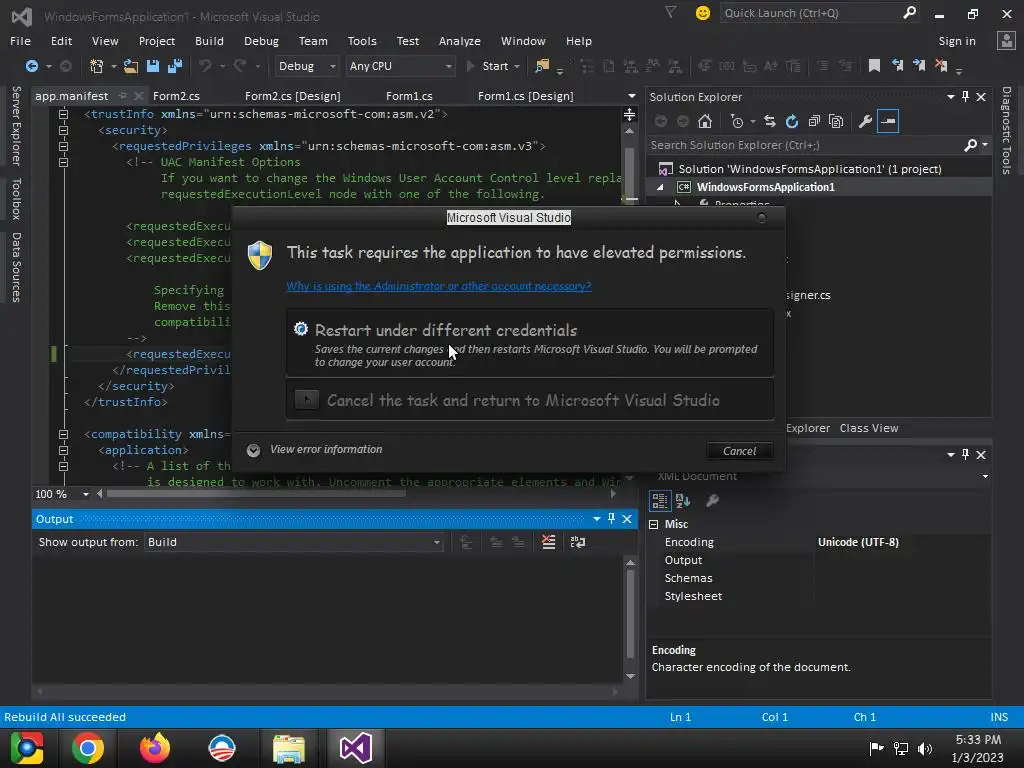Click the Find in Files toolbar icon
The width and height of the screenshot is (1024, 768).
click(x=542, y=66)
